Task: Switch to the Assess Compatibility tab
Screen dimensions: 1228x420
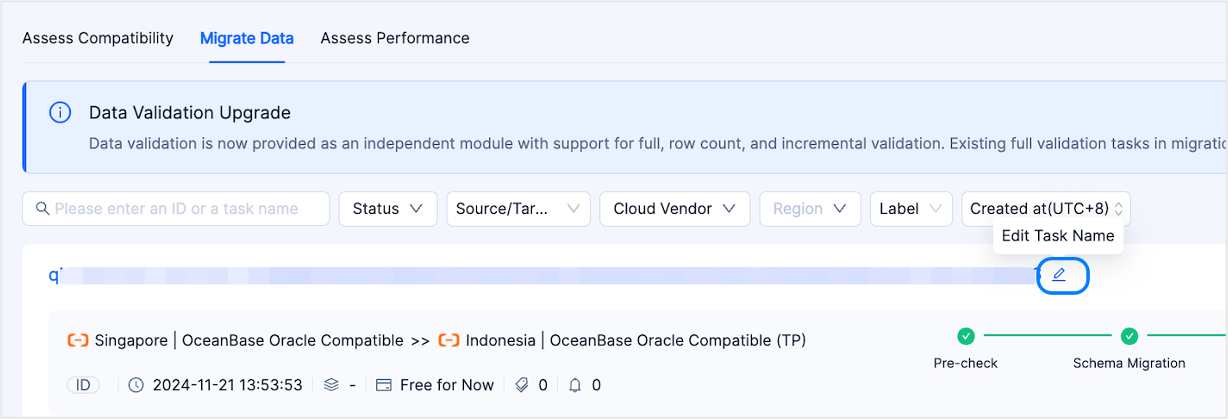Action: 98,38
